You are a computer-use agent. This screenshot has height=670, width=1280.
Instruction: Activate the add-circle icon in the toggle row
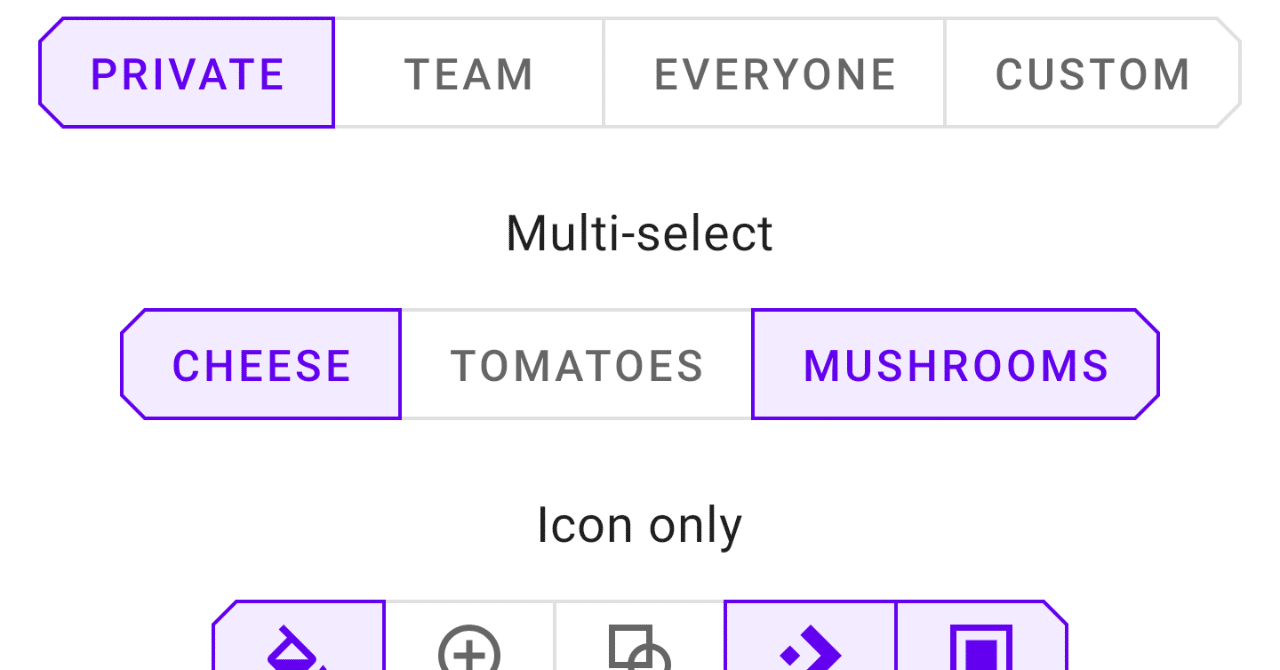tap(468, 650)
